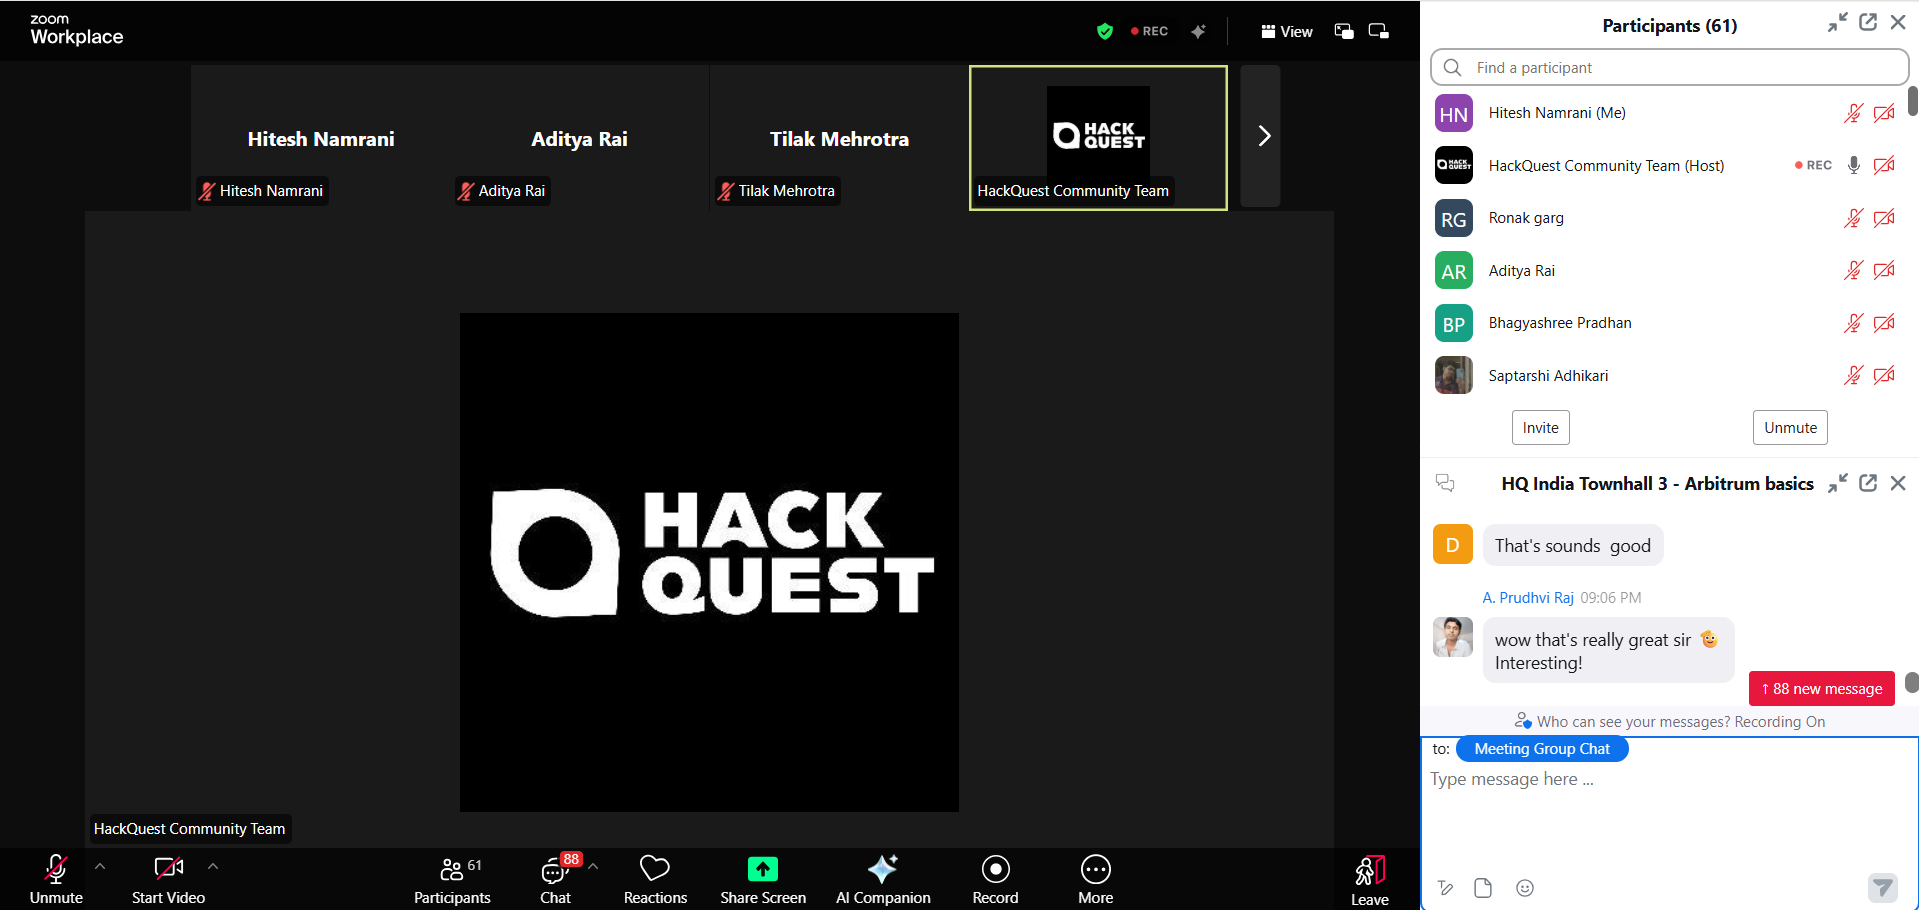This screenshot has height=910, width=1919.
Task: Open AI Companion sparkle icon in top bar
Action: pyautogui.click(x=1198, y=32)
